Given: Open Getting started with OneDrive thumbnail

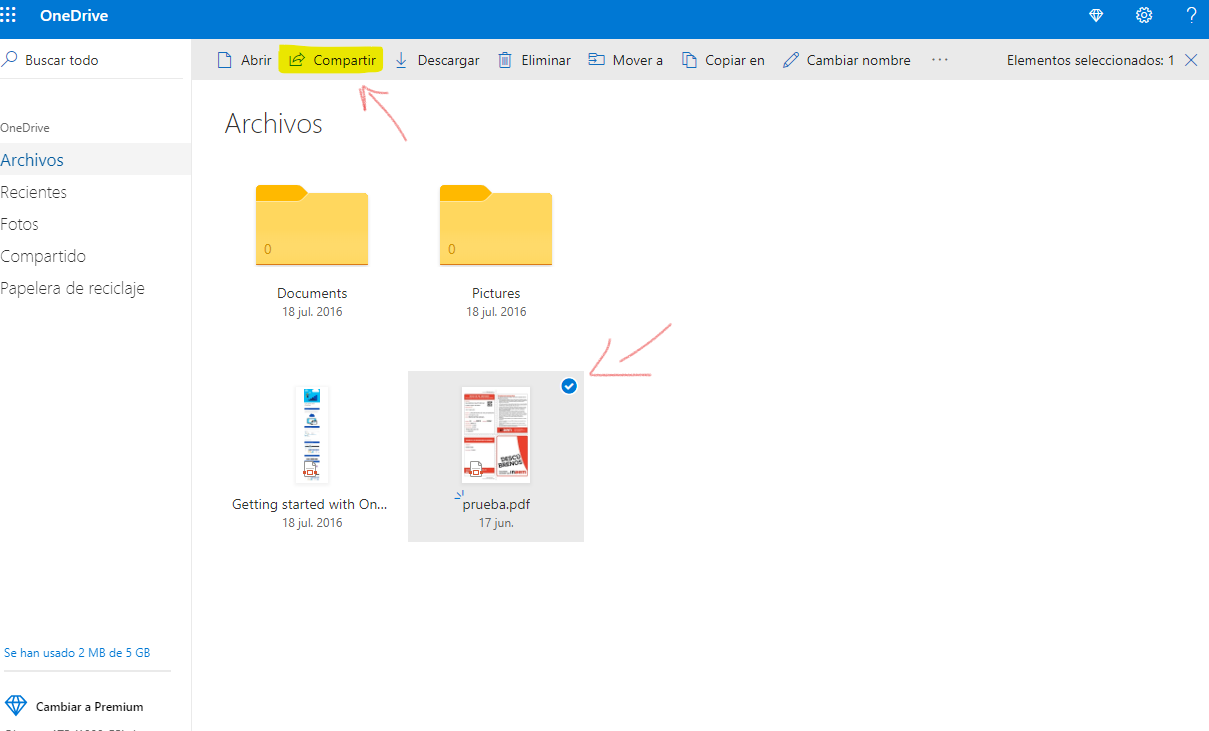Looking at the screenshot, I should (x=312, y=435).
